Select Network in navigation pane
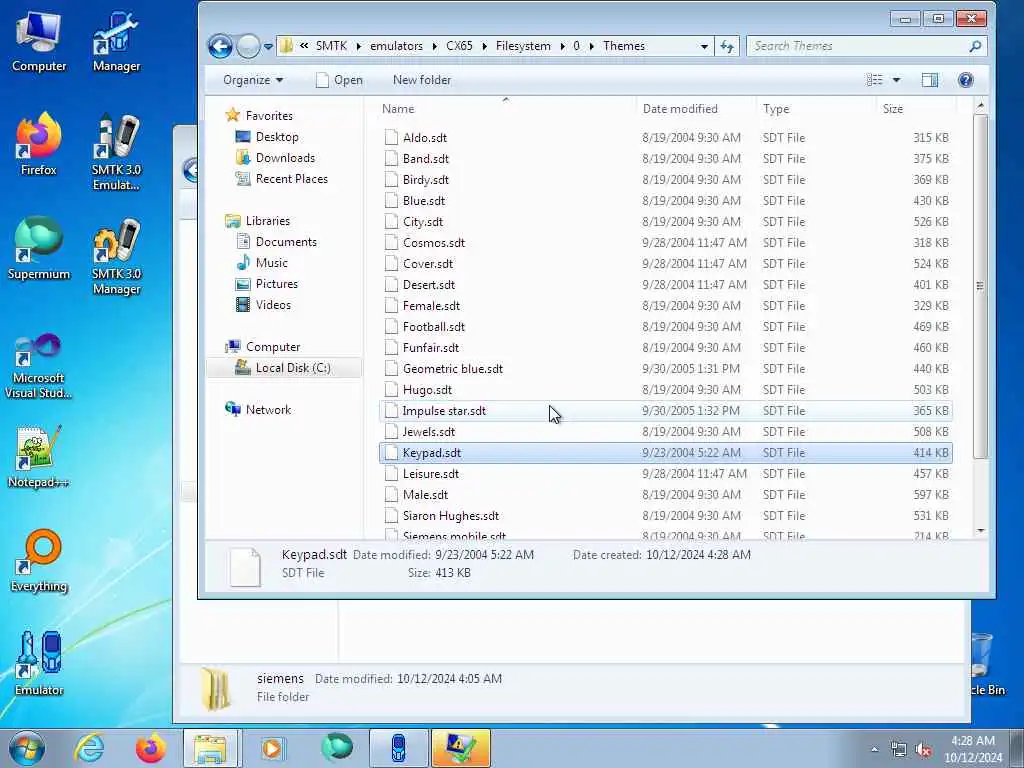Image resolution: width=1024 pixels, height=768 pixels. point(268,410)
